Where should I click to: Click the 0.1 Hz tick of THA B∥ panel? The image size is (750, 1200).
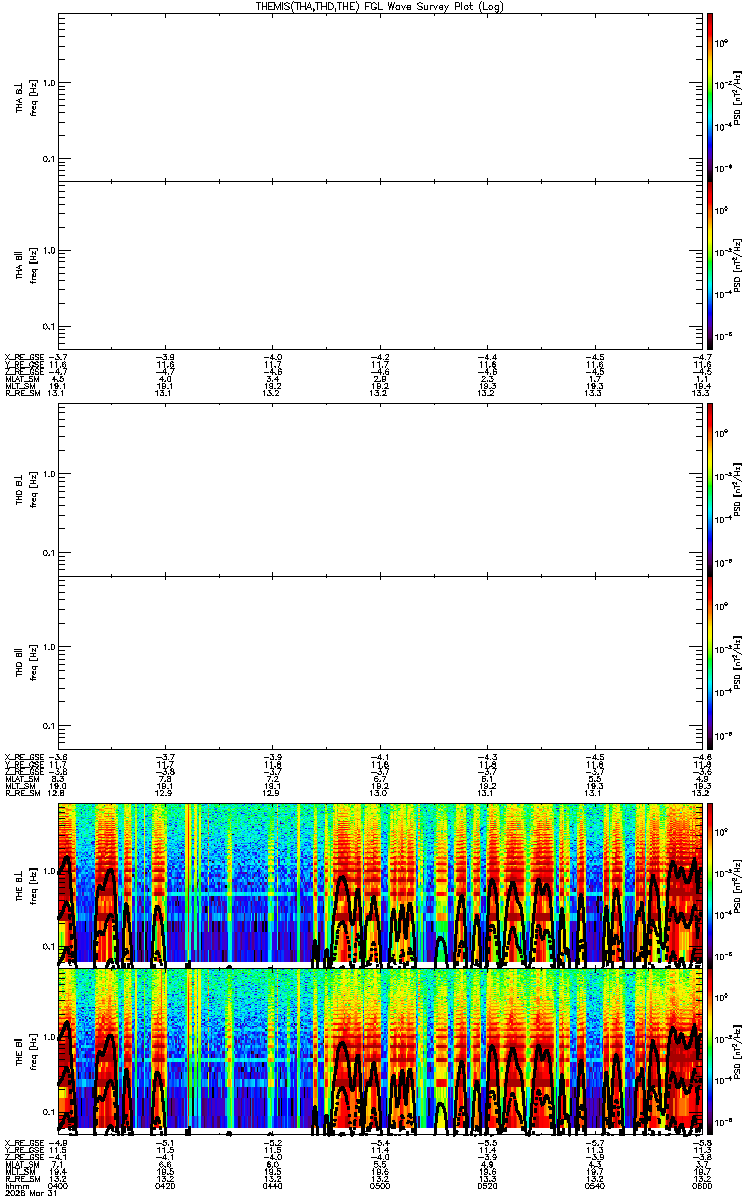tap(49, 326)
